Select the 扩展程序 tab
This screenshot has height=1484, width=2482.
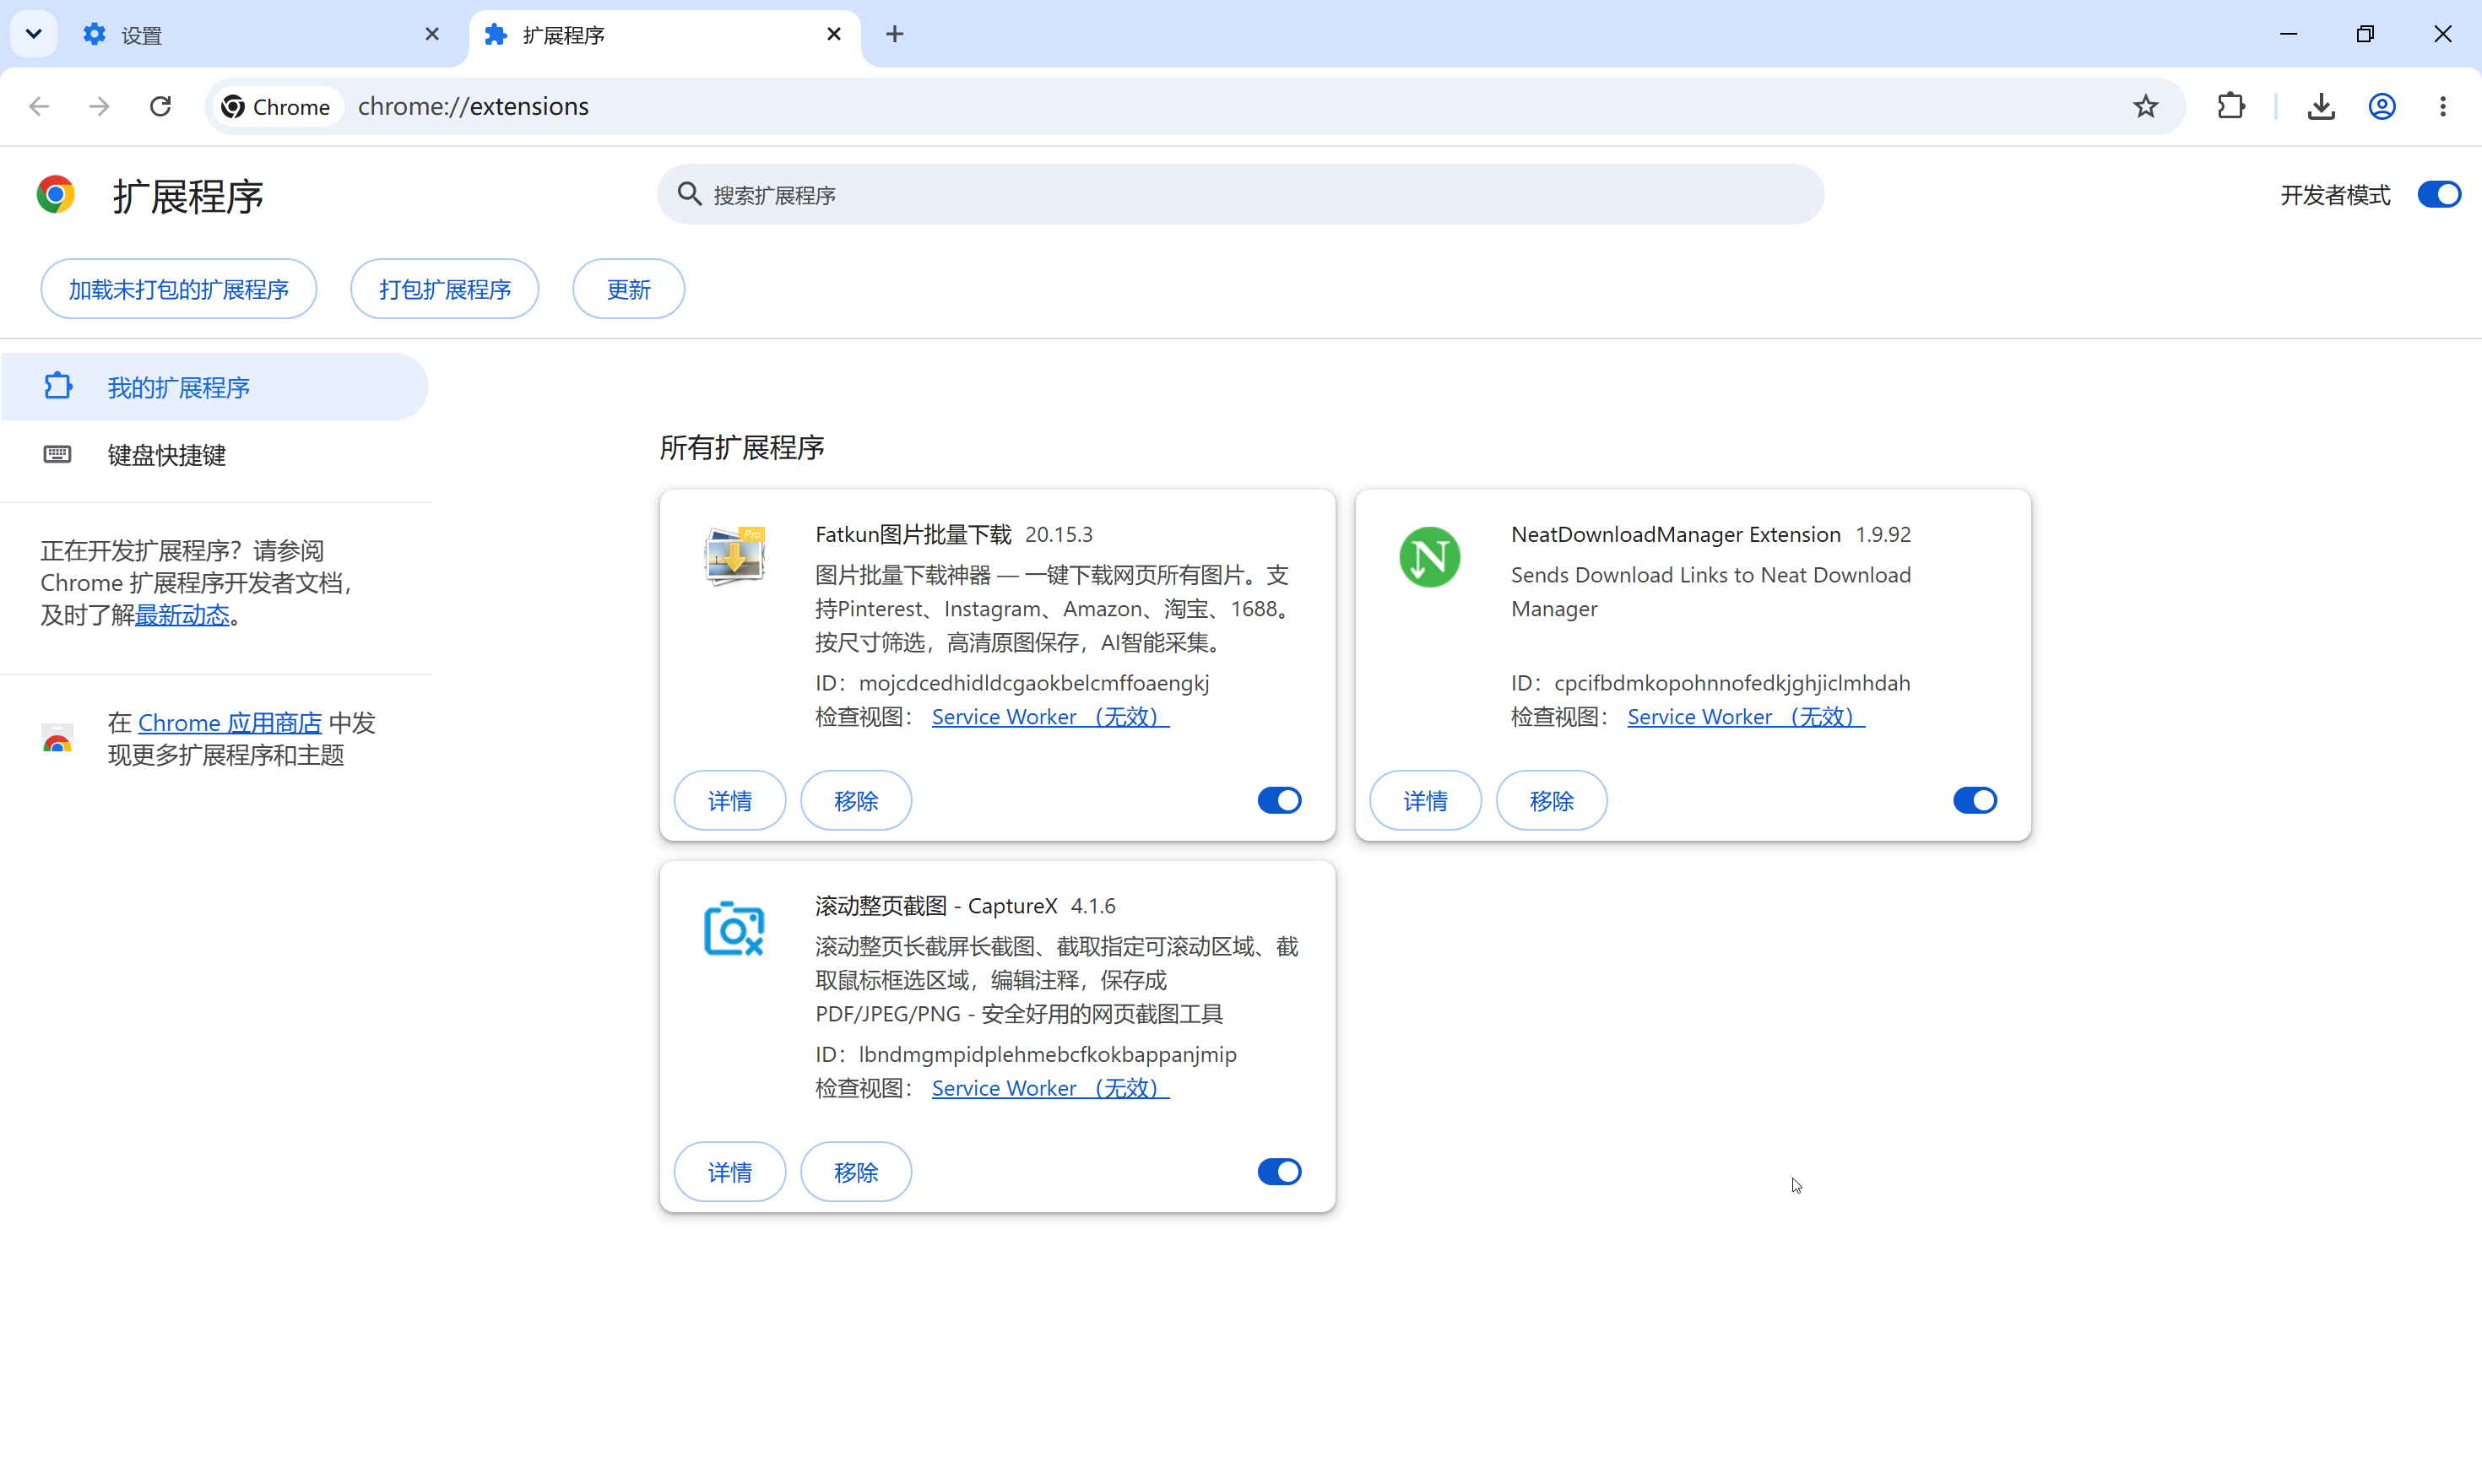tap(664, 35)
